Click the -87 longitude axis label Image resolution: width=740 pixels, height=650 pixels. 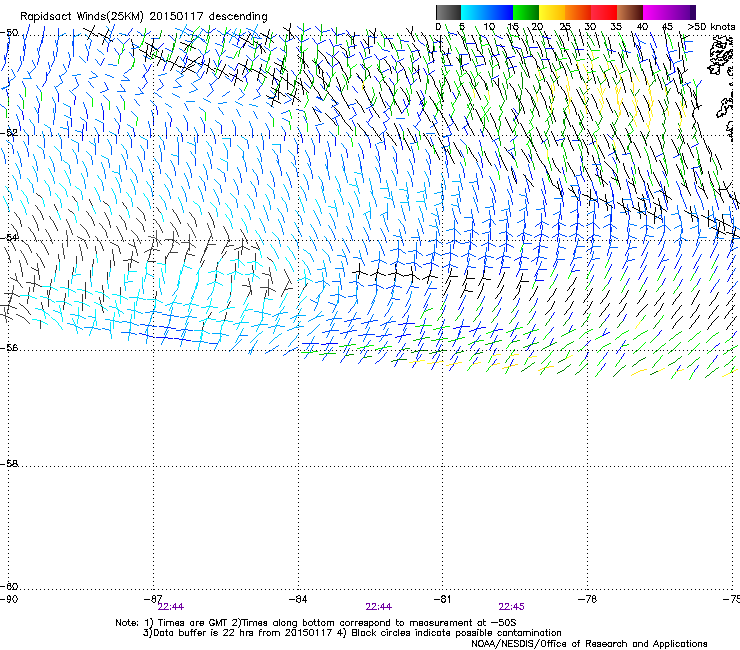point(153,599)
